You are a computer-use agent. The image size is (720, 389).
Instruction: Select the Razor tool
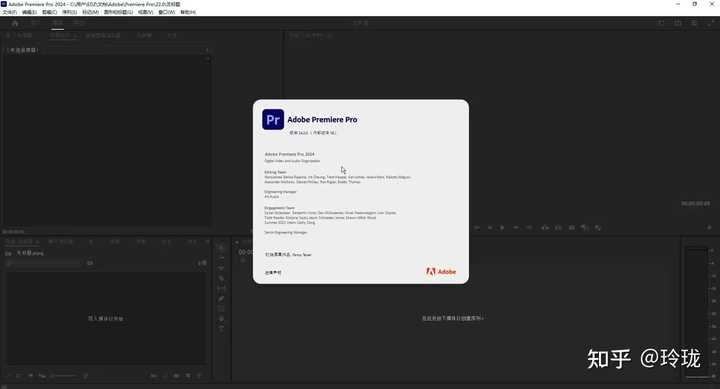(x=221, y=278)
